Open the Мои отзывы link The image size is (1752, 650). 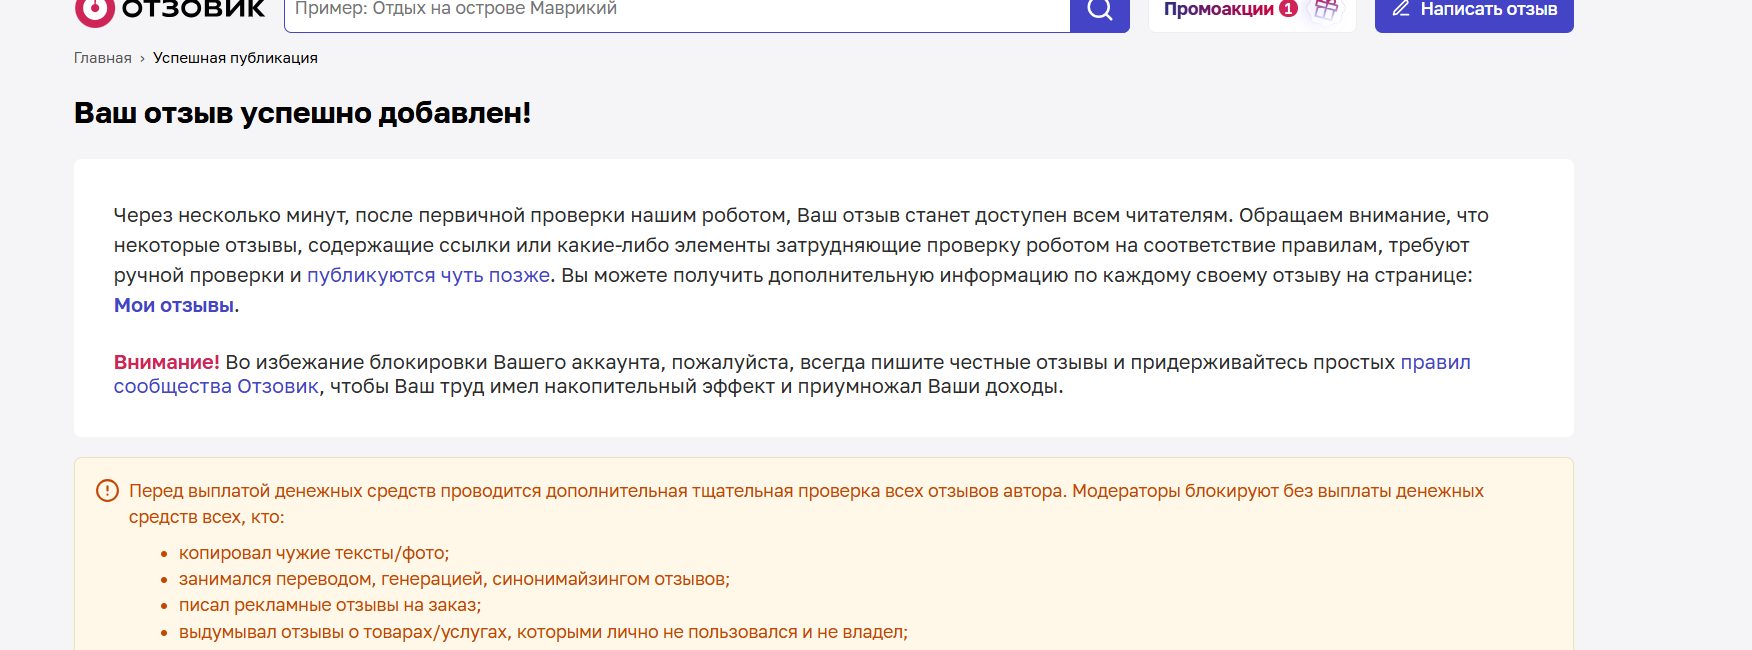[174, 305]
